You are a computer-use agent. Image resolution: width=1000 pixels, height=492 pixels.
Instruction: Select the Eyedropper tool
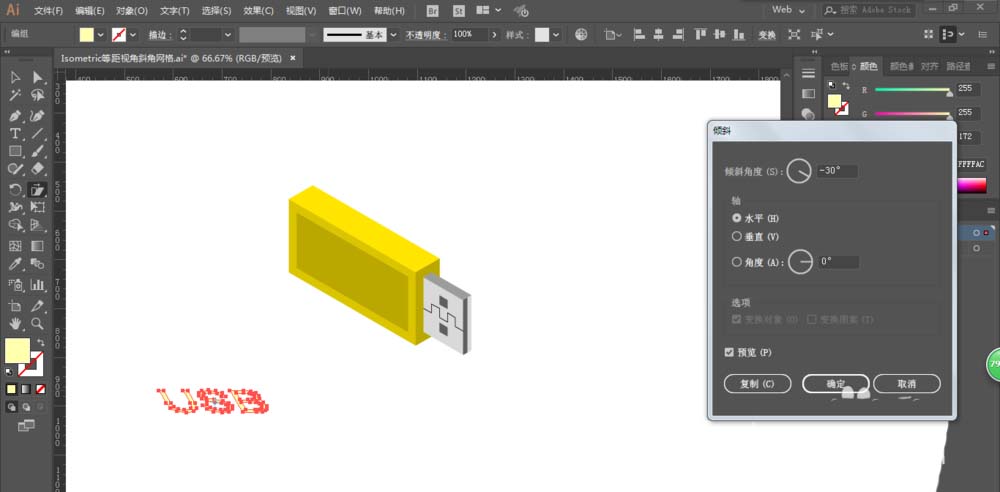tap(15, 265)
